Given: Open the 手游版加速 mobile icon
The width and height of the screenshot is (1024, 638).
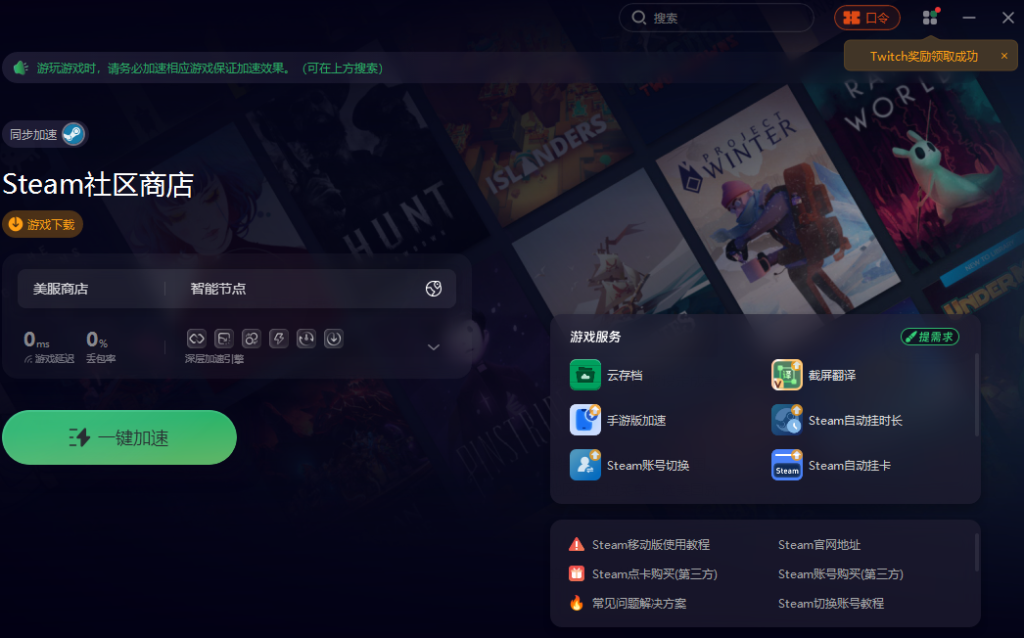Looking at the screenshot, I should pyautogui.click(x=585, y=420).
